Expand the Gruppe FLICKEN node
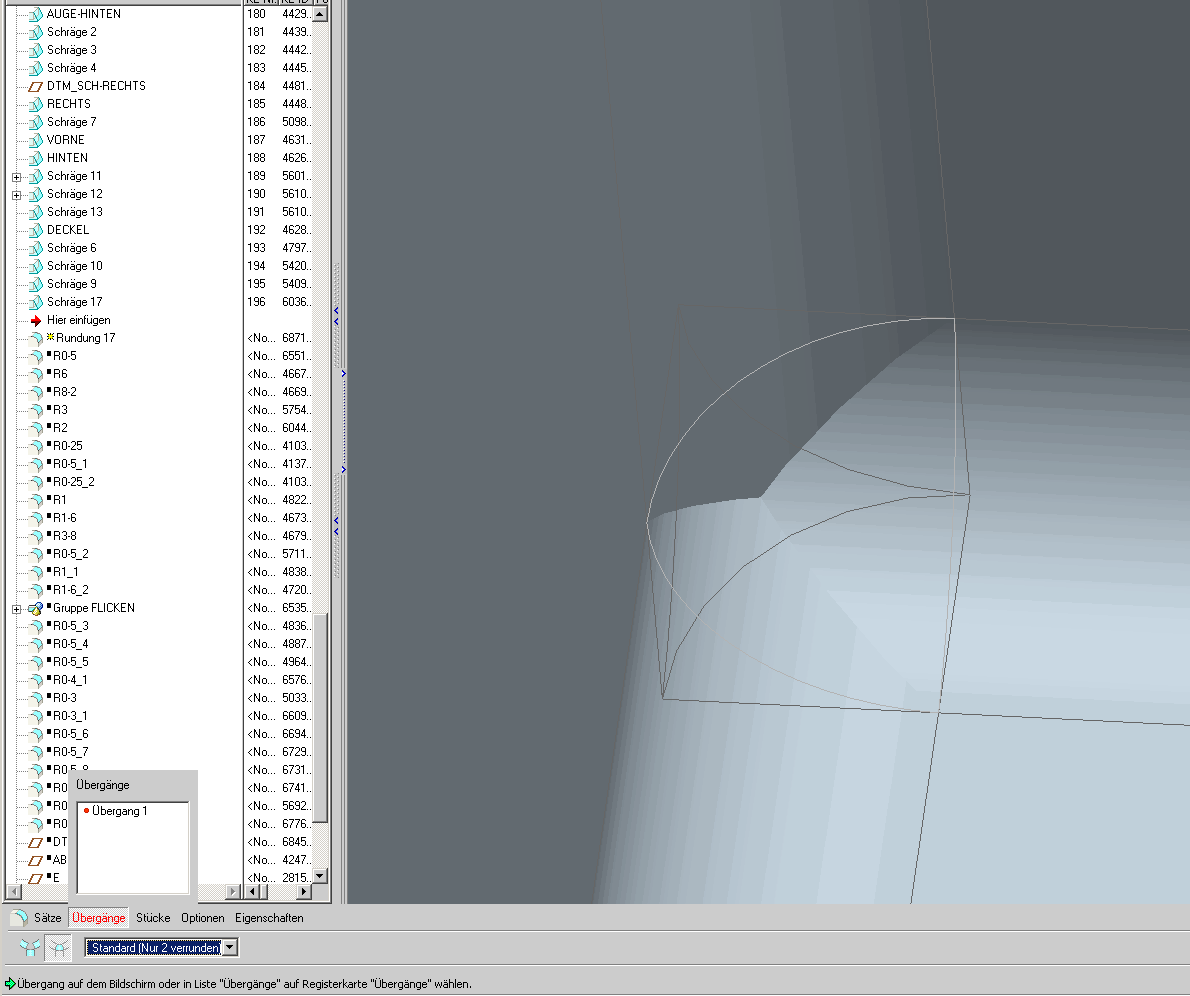 click(x=17, y=609)
